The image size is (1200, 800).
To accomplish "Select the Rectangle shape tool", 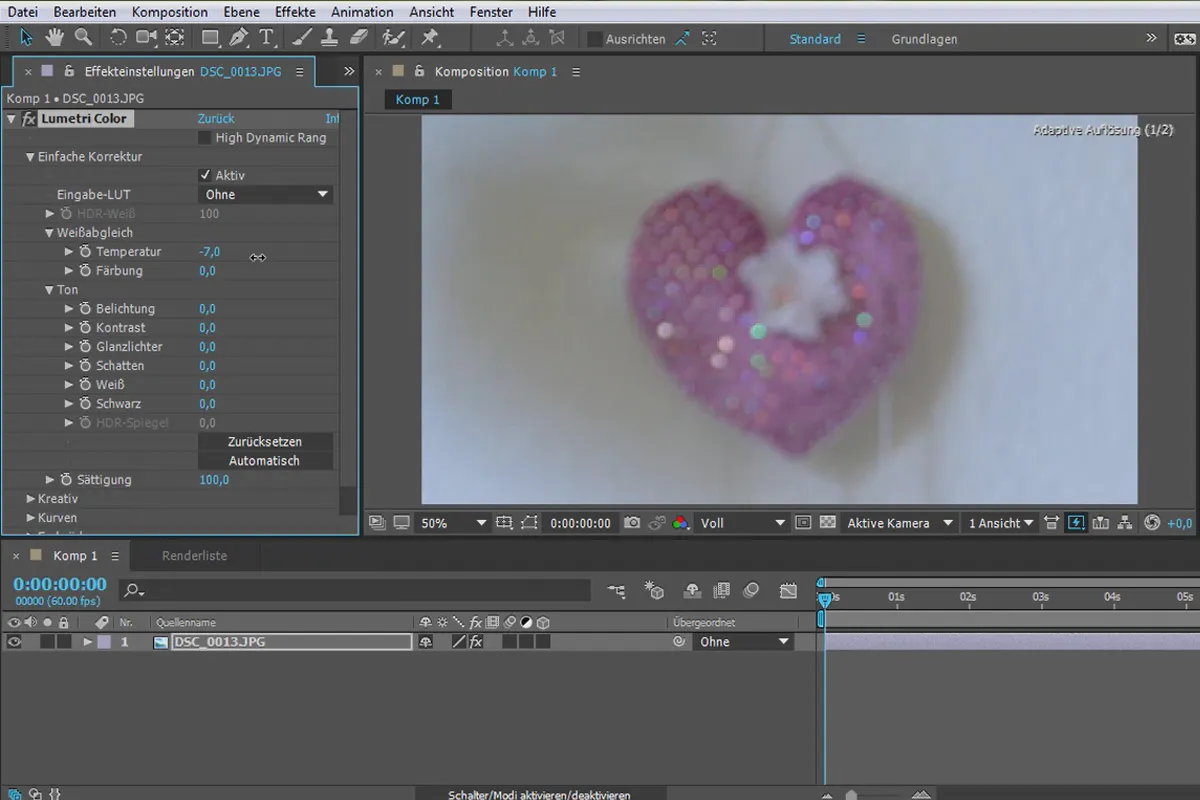I will click(x=210, y=38).
